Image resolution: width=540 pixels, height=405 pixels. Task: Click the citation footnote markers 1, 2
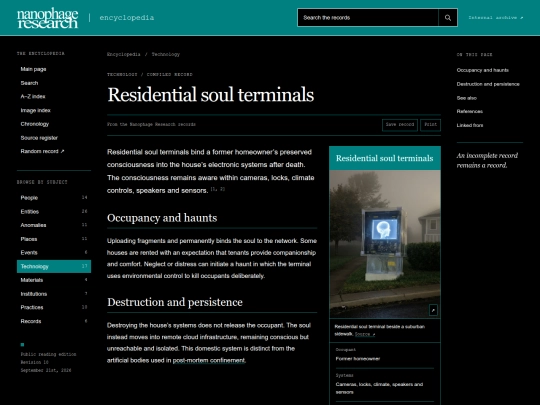[x=217, y=189]
